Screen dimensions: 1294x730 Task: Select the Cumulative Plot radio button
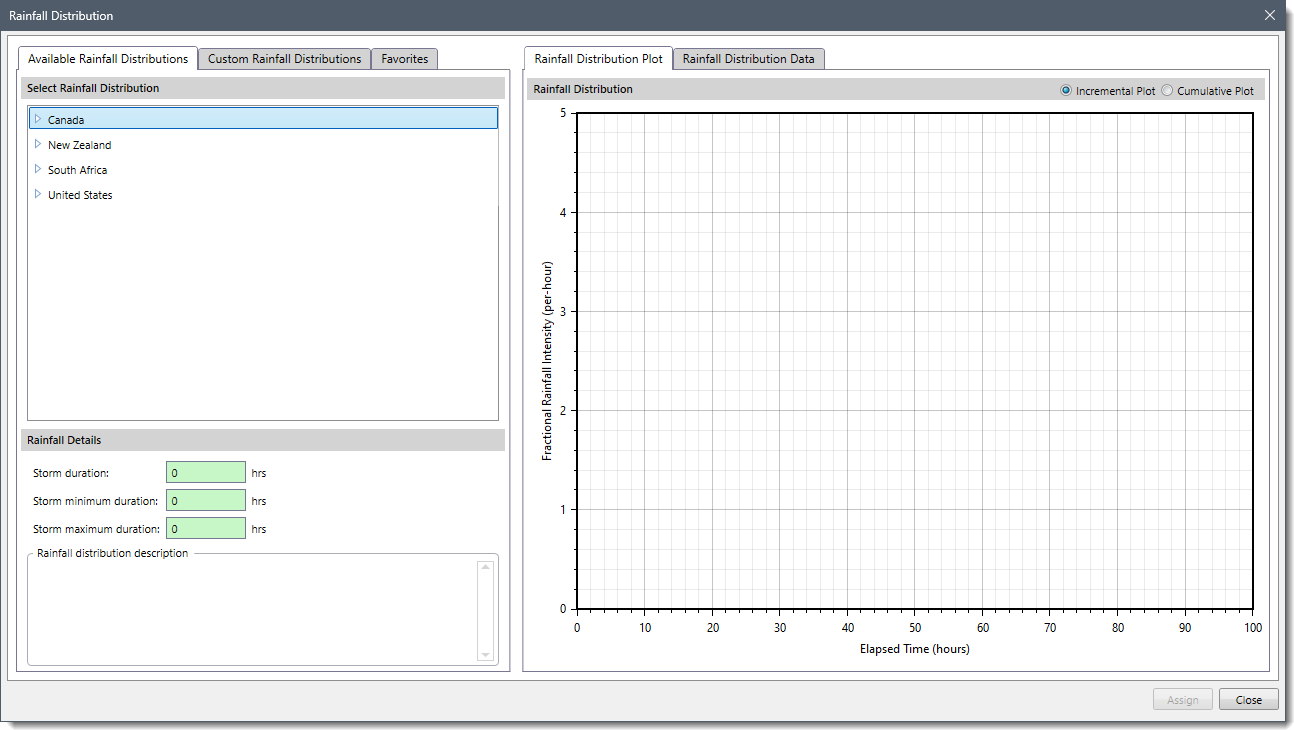pyautogui.click(x=1167, y=91)
